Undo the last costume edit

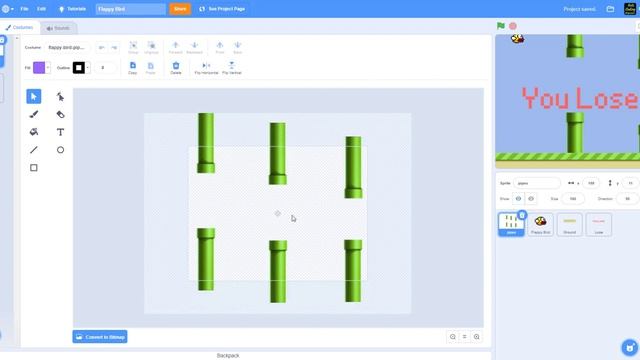pos(102,48)
